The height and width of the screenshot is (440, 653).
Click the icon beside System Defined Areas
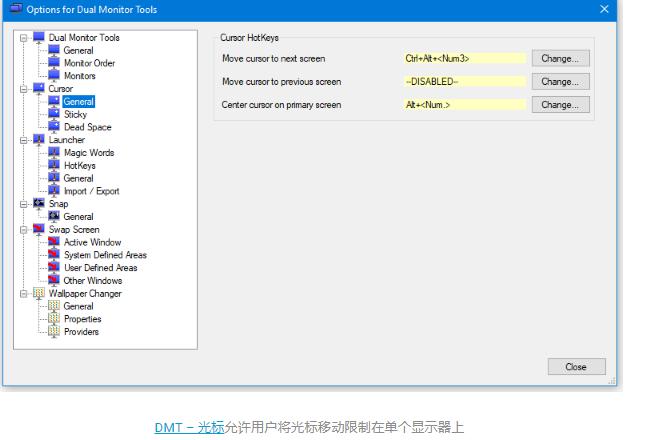click(54, 255)
